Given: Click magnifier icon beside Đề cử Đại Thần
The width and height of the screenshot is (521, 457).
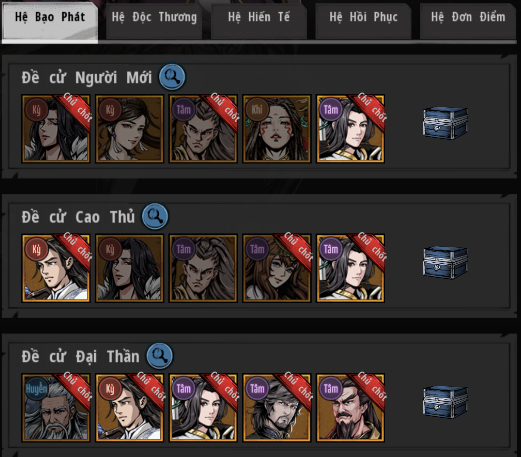Looking at the screenshot, I should pyautogui.click(x=160, y=356).
